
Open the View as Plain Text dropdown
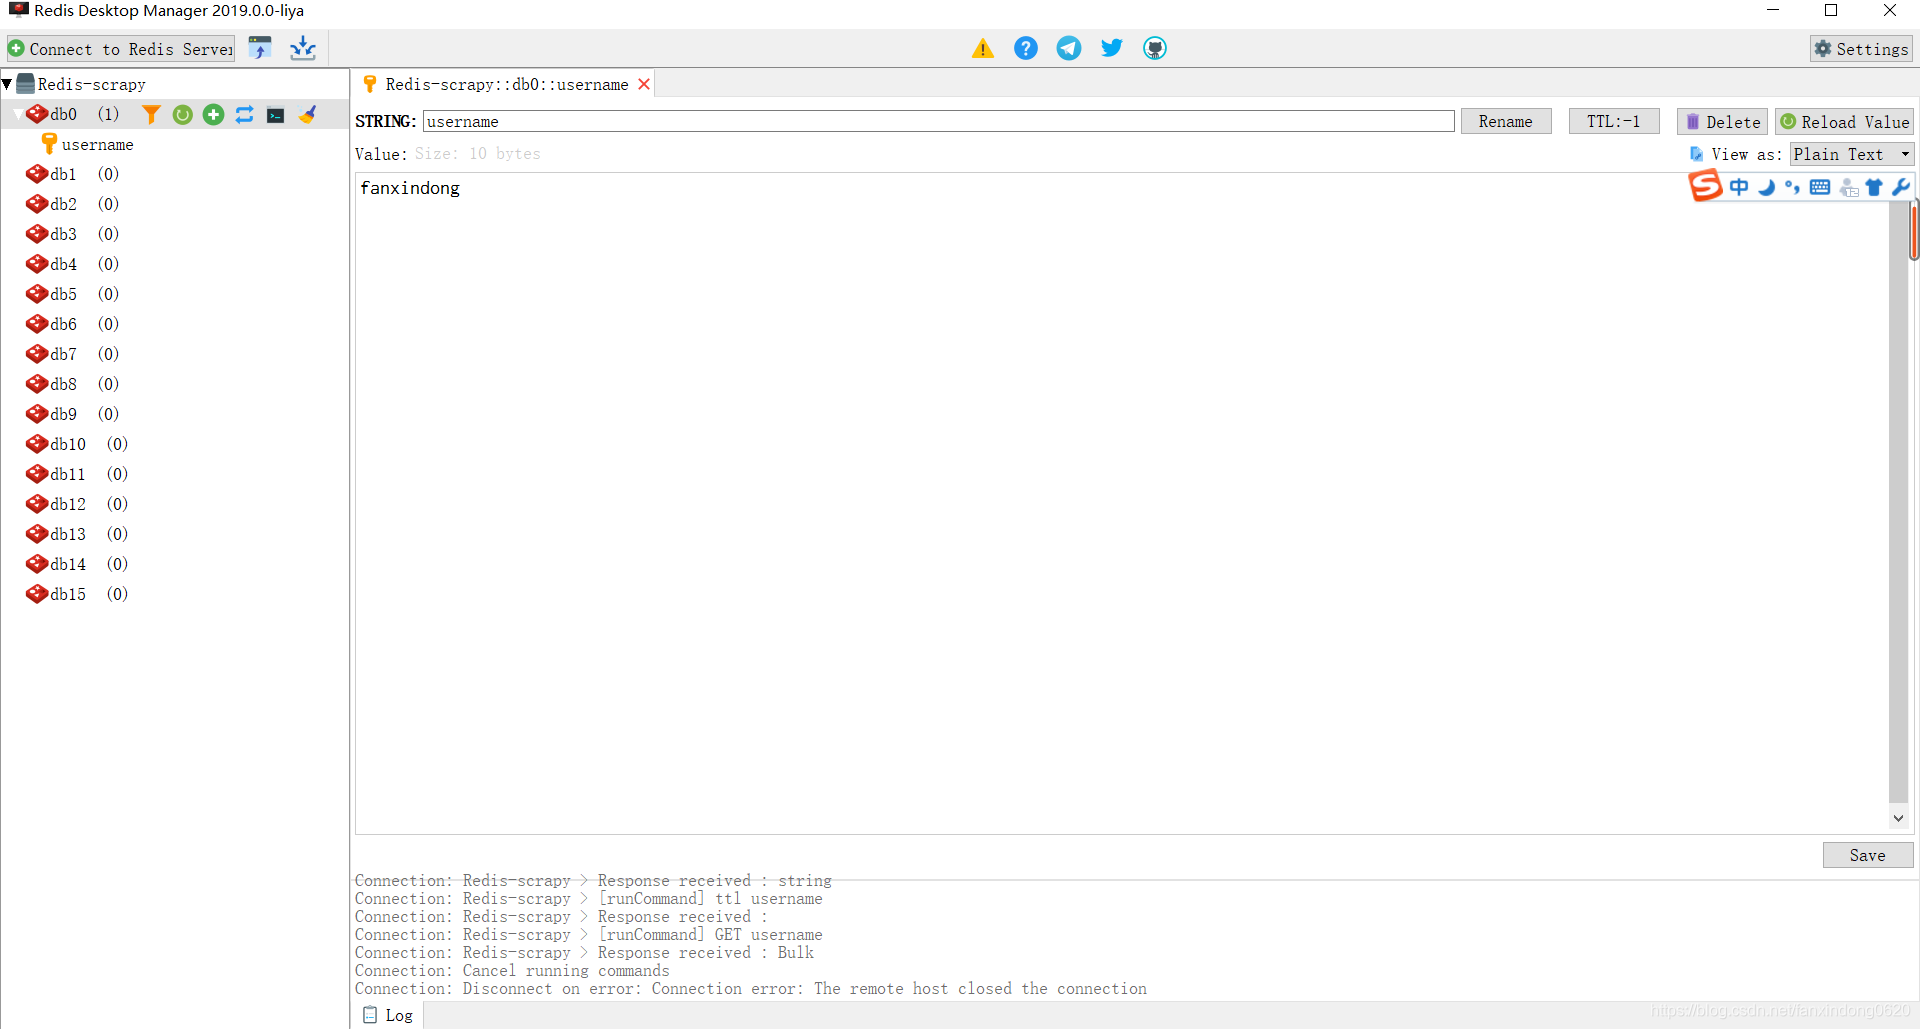1851,154
